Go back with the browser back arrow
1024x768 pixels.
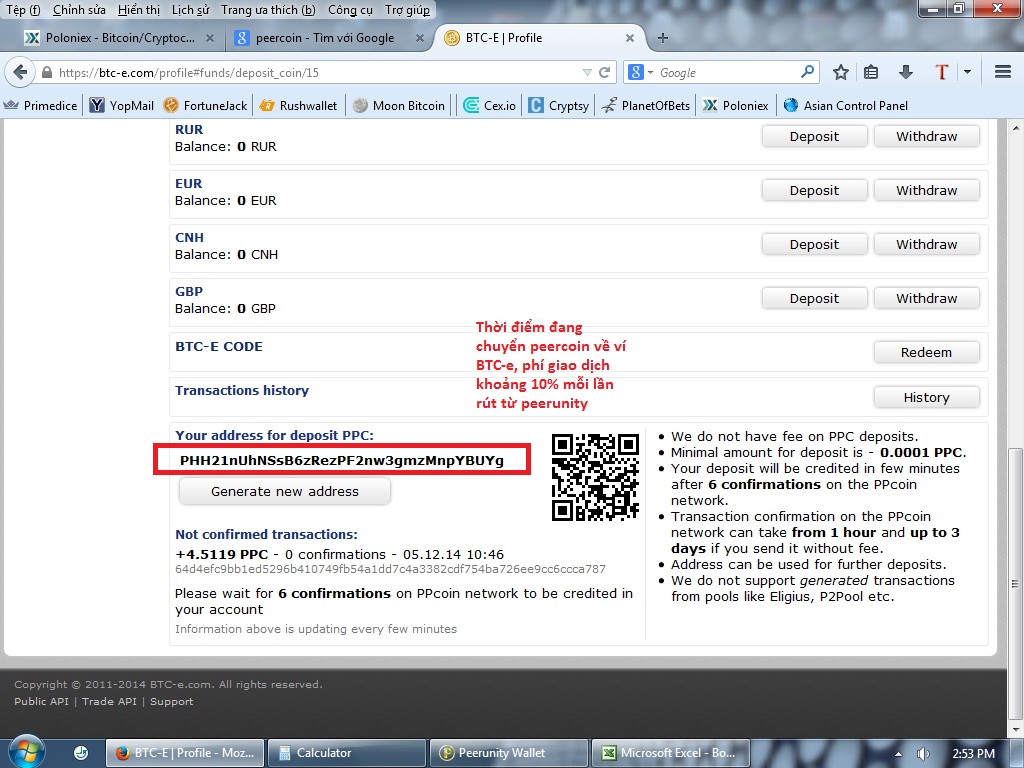[x=20, y=72]
